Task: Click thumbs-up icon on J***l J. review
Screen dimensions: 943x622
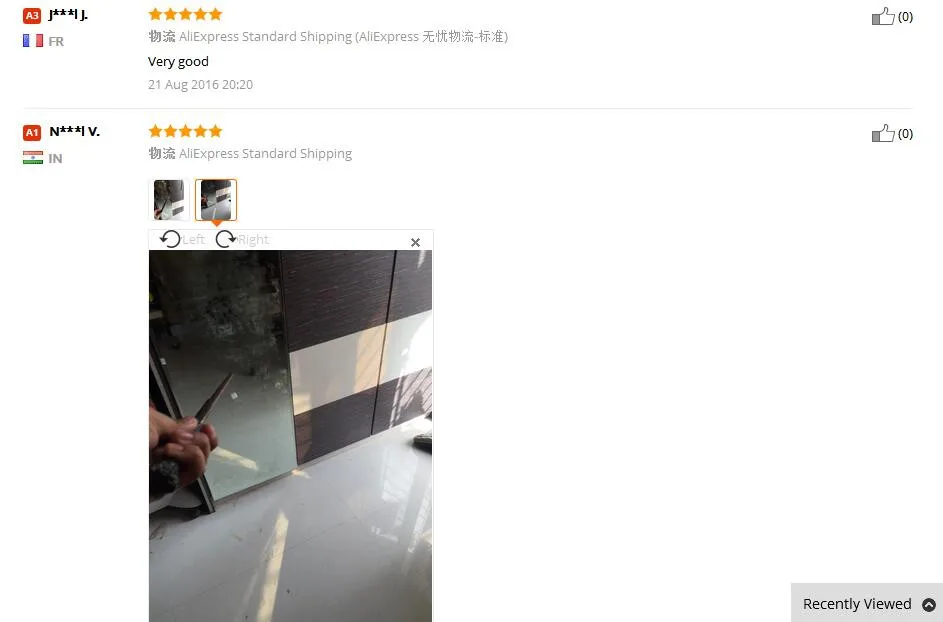Action: pos(883,16)
